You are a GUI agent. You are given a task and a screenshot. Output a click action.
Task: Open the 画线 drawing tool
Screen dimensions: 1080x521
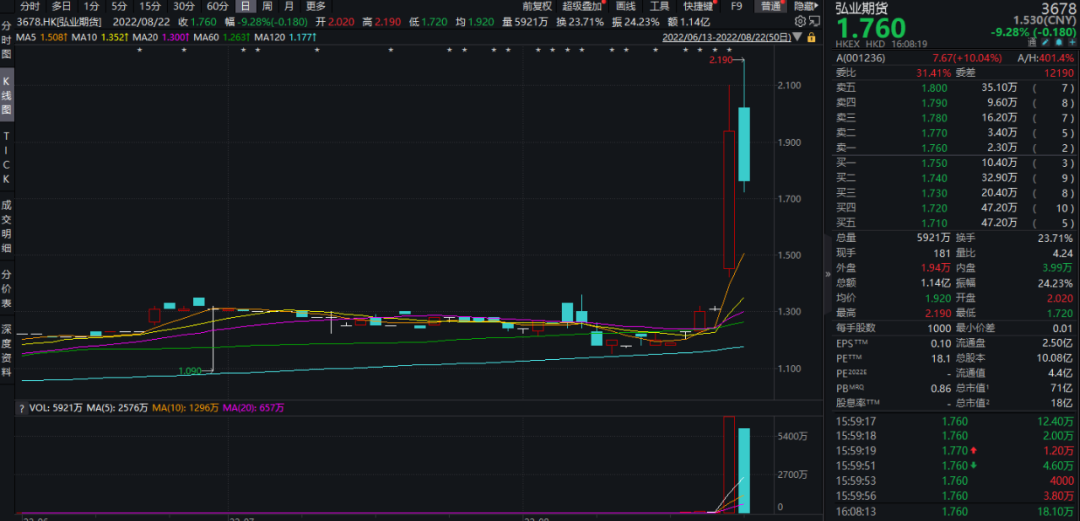click(x=625, y=6)
